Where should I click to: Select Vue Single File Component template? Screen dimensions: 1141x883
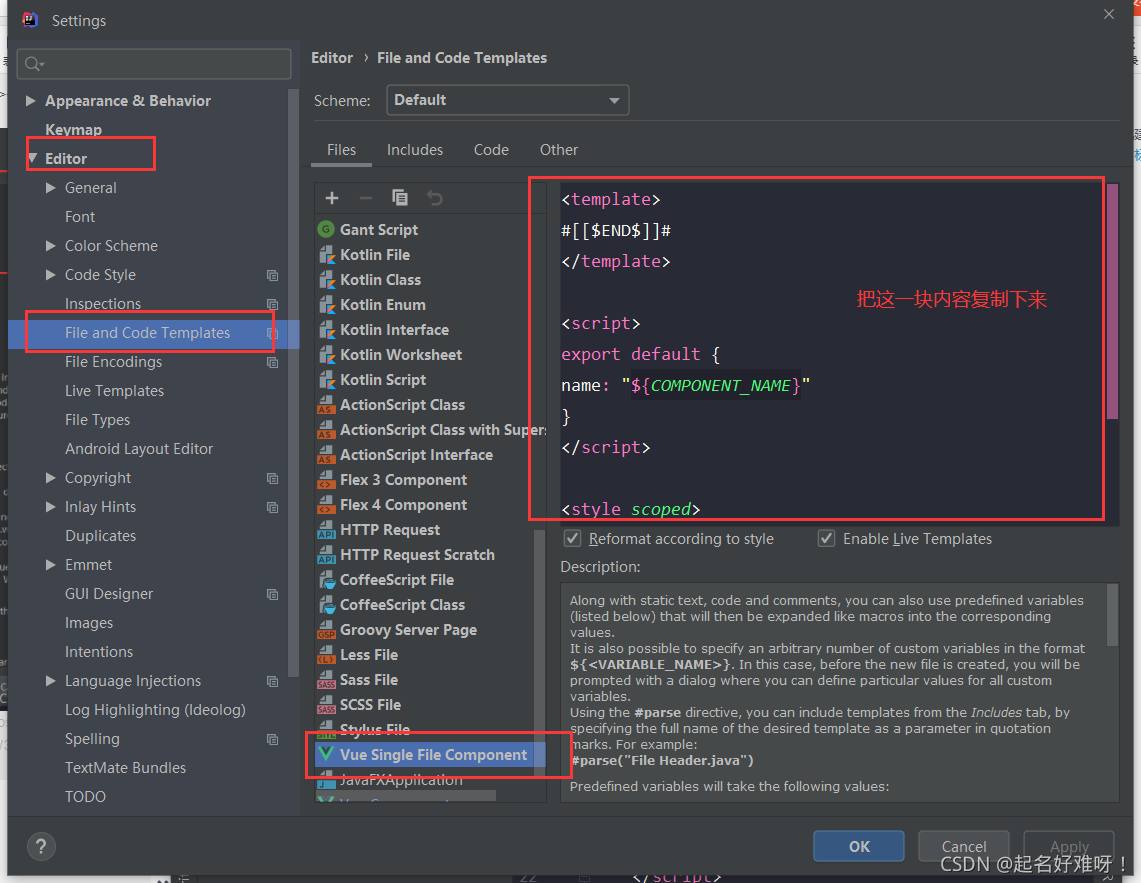coord(431,754)
